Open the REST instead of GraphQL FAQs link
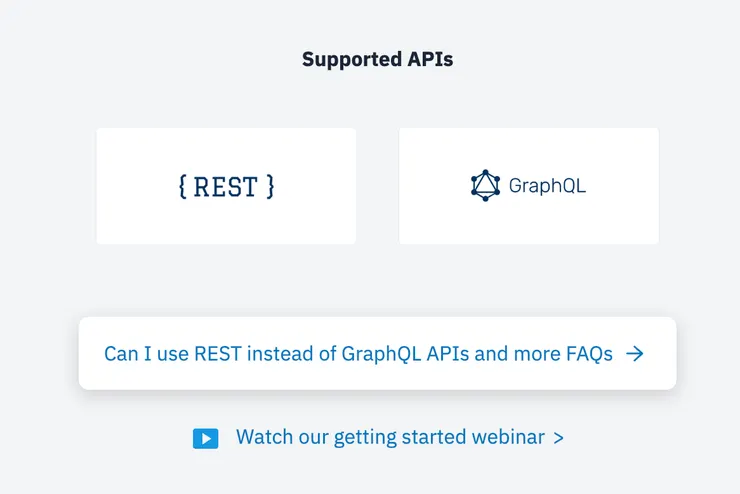This screenshot has height=494, width=740. [358, 354]
